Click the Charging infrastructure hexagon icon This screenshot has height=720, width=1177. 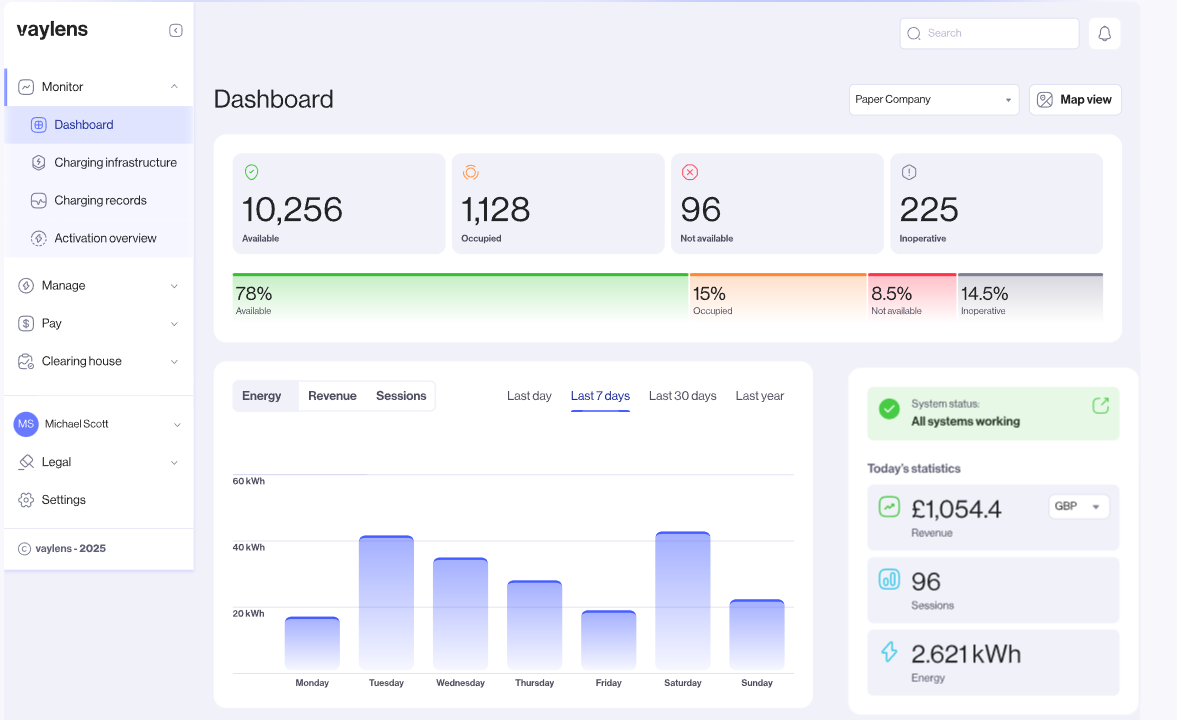pyautogui.click(x=38, y=162)
